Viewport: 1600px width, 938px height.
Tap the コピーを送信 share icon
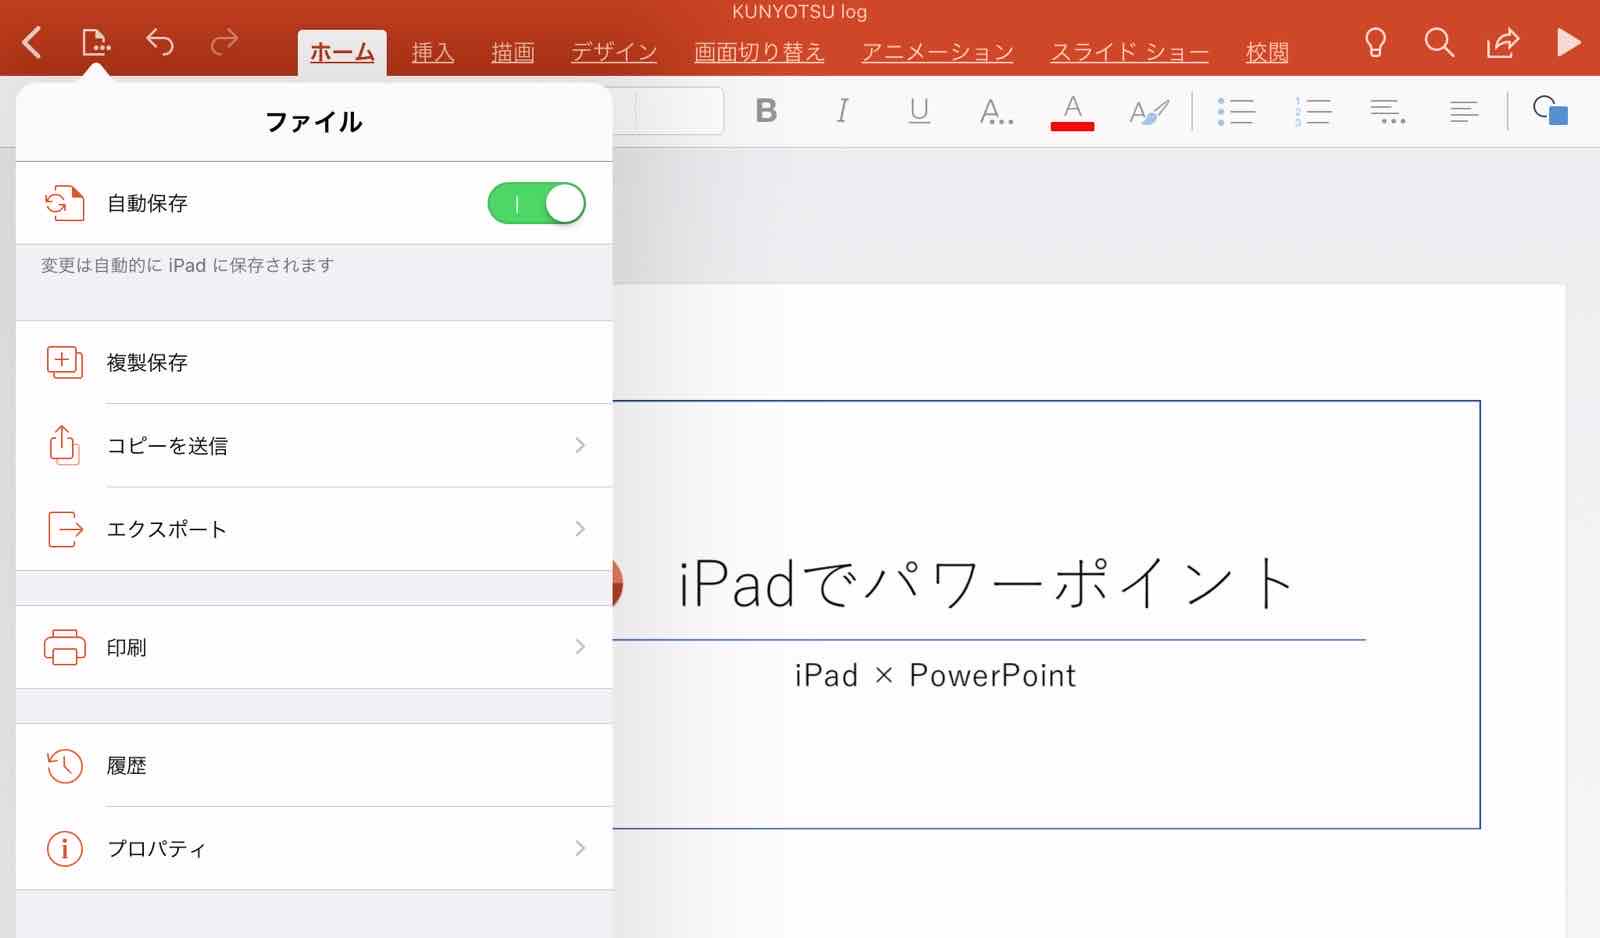coord(64,445)
